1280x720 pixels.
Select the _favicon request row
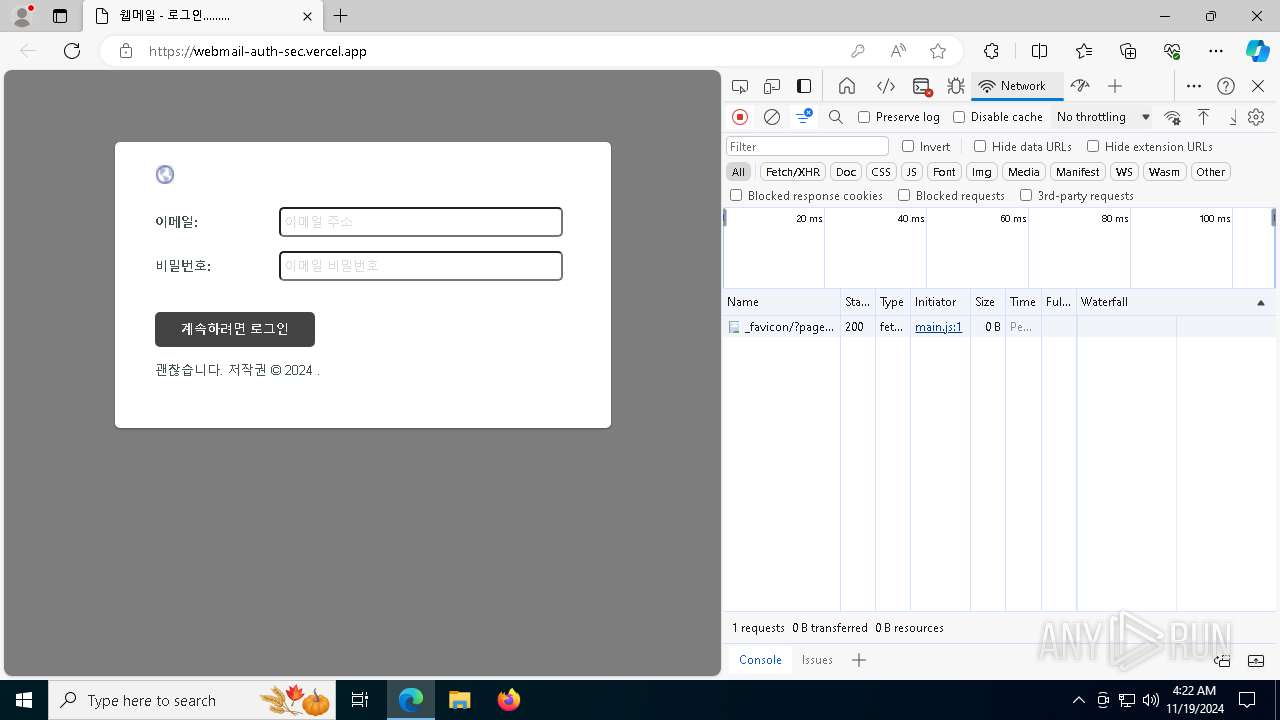(999, 327)
